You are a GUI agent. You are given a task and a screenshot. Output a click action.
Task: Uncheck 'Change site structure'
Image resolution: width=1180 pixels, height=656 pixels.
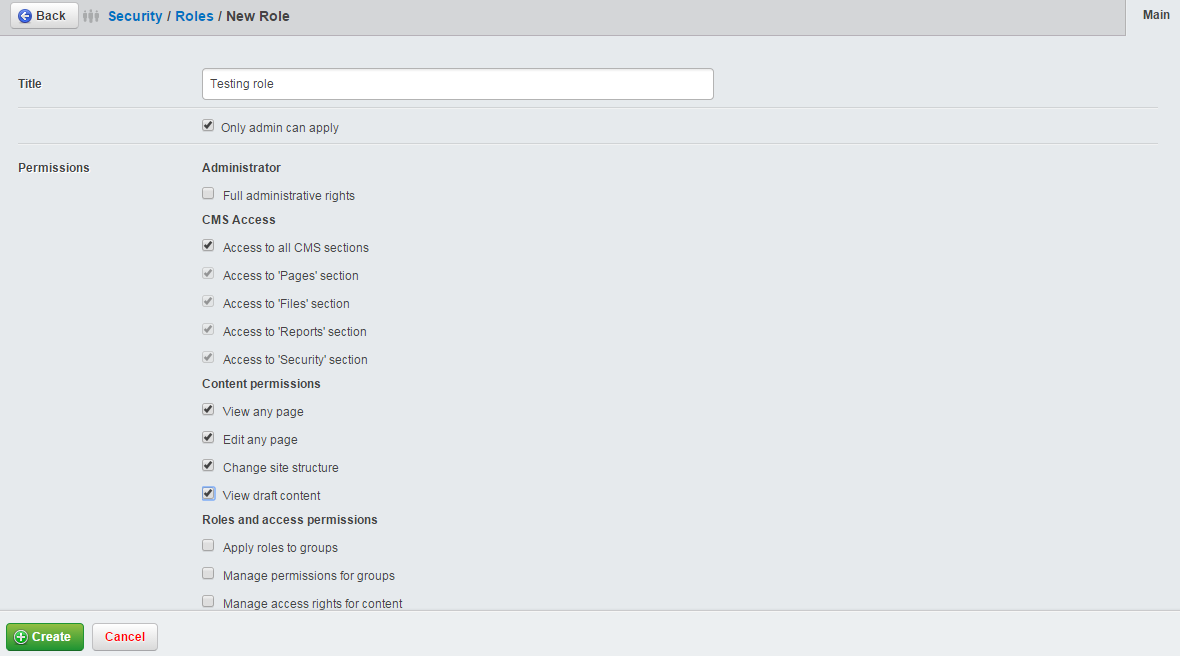(x=208, y=465)
